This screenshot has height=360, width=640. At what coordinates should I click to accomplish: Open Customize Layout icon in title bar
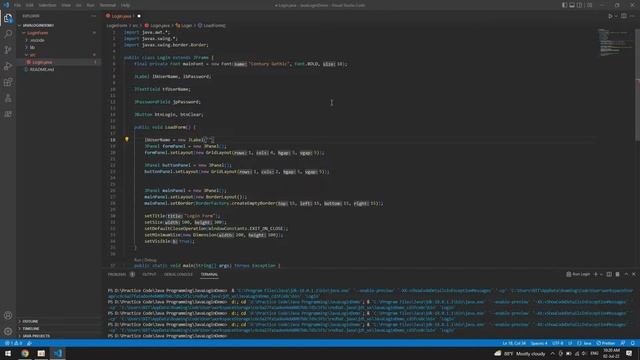pyautogui.click(x=589, y=5)
